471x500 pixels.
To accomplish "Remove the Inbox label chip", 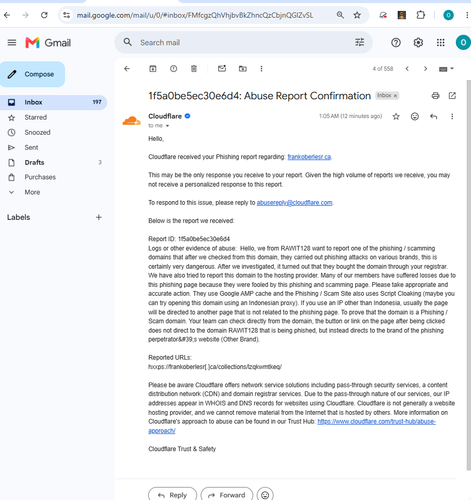I will (395, 96).
